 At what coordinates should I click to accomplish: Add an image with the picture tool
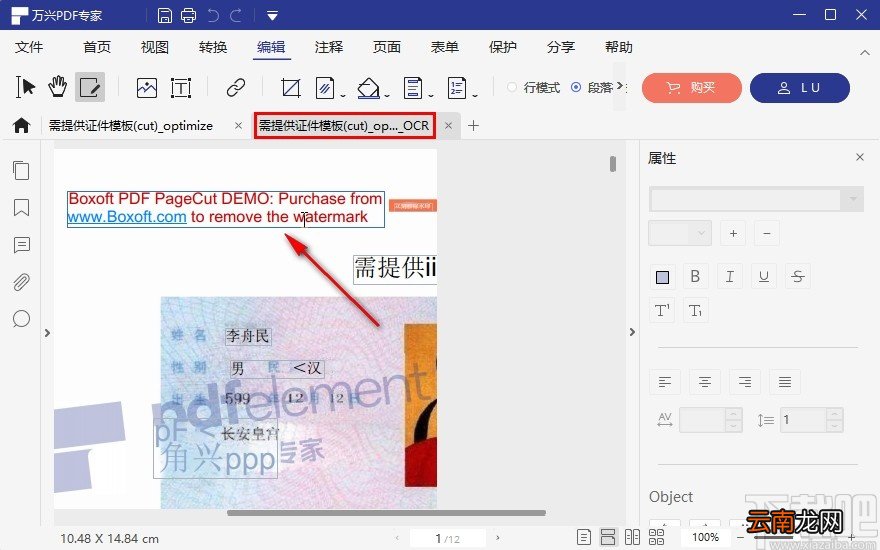click(x=146, y=88)
